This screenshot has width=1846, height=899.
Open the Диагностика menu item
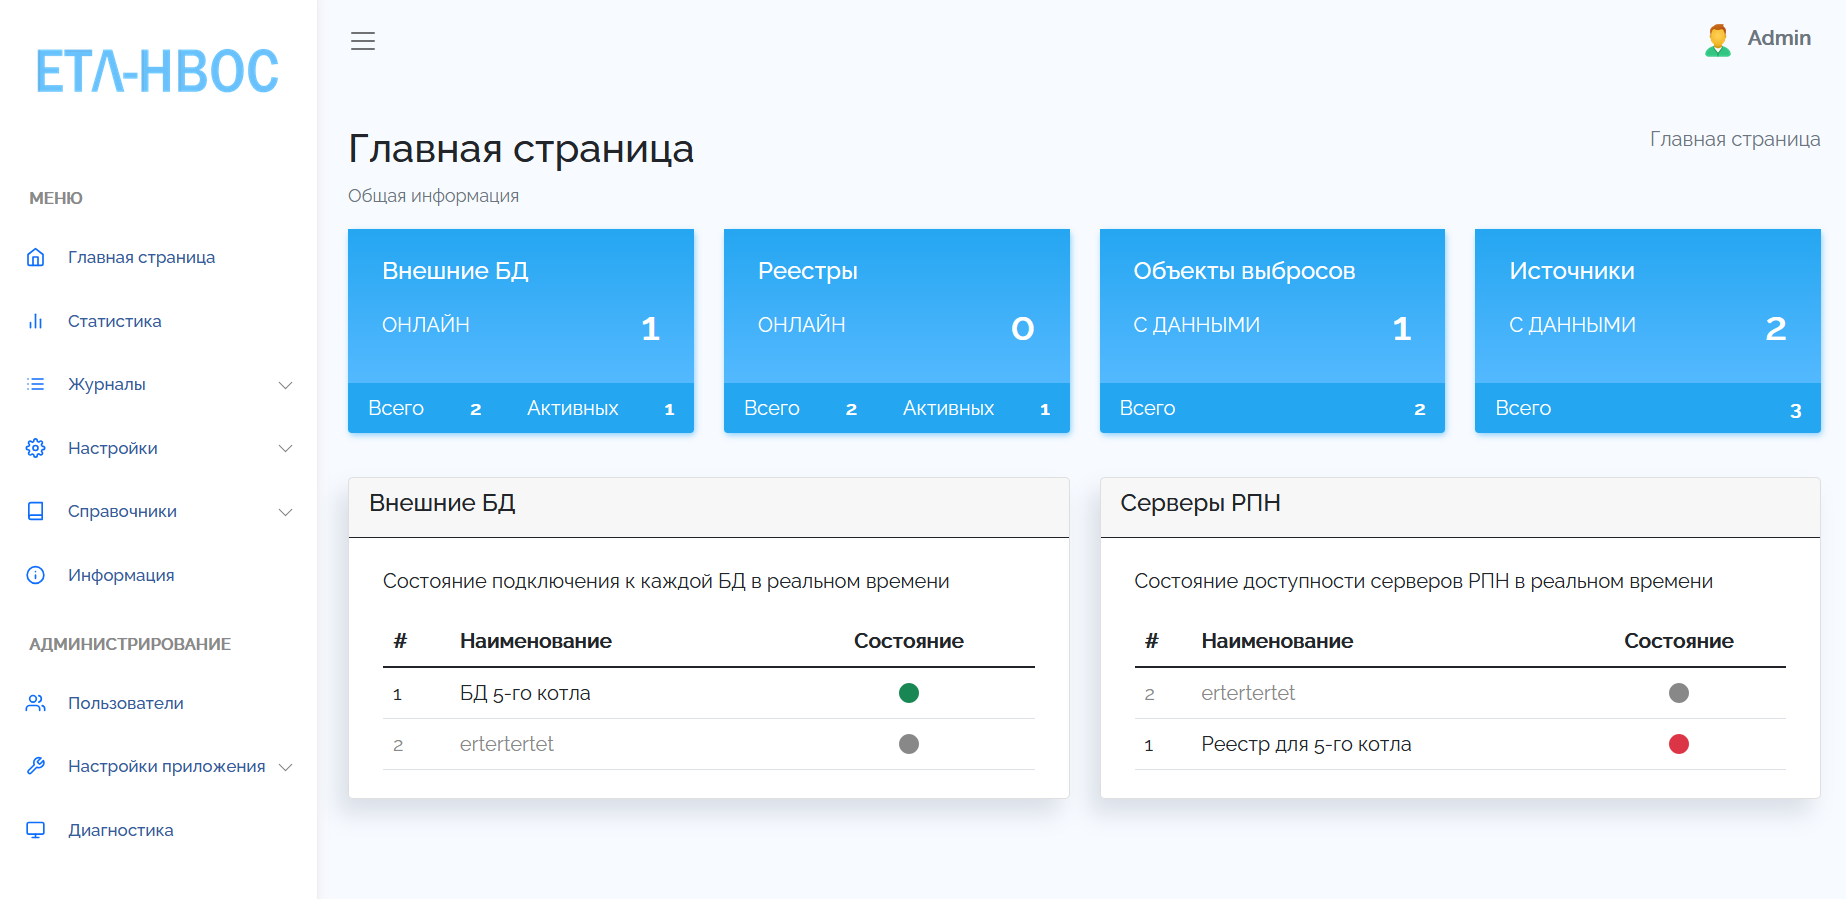tap(121, 830)
